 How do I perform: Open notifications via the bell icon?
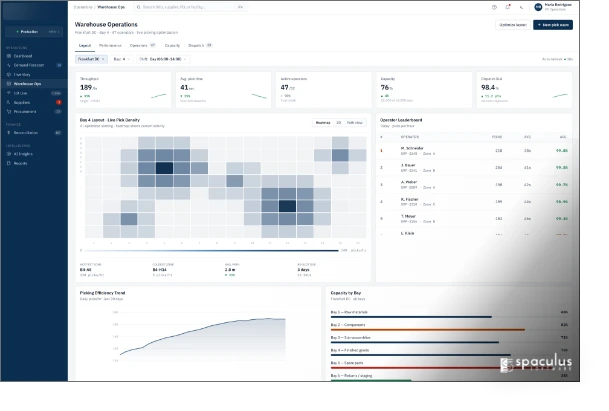[x=508, y=7]
